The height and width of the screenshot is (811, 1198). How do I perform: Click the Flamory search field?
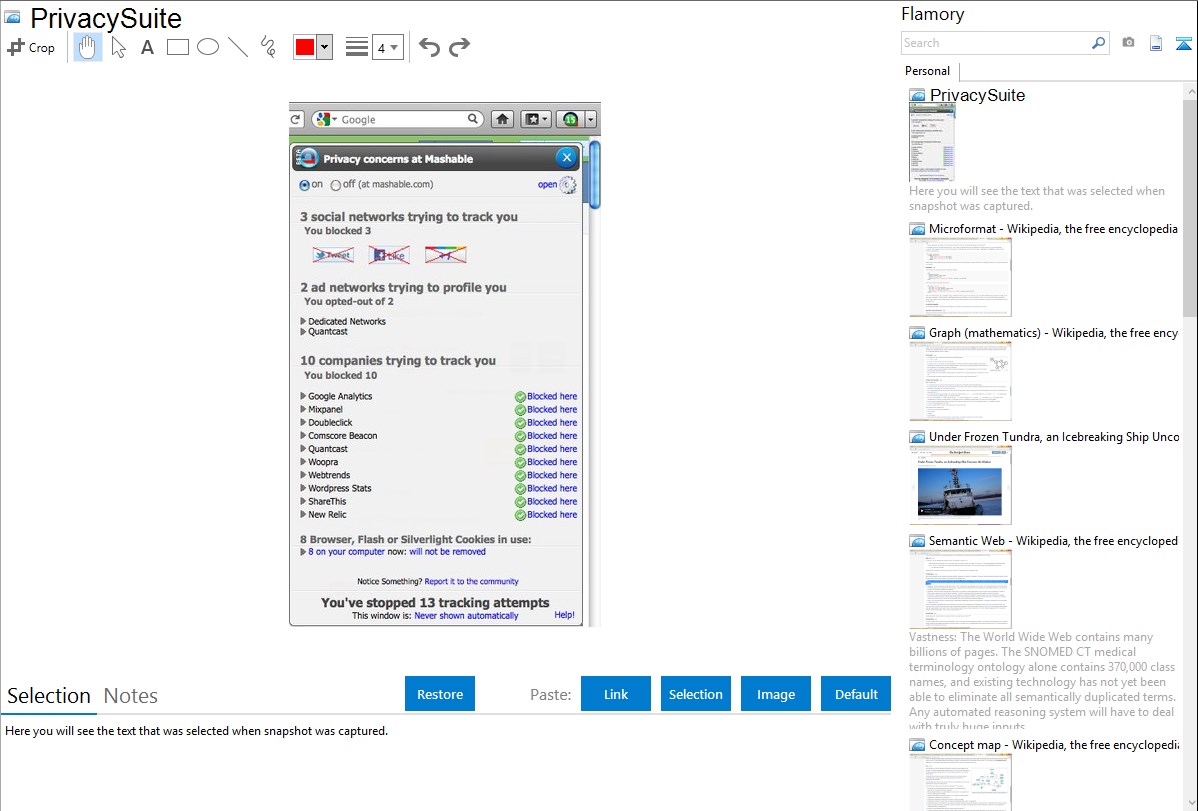click(996, 43)
